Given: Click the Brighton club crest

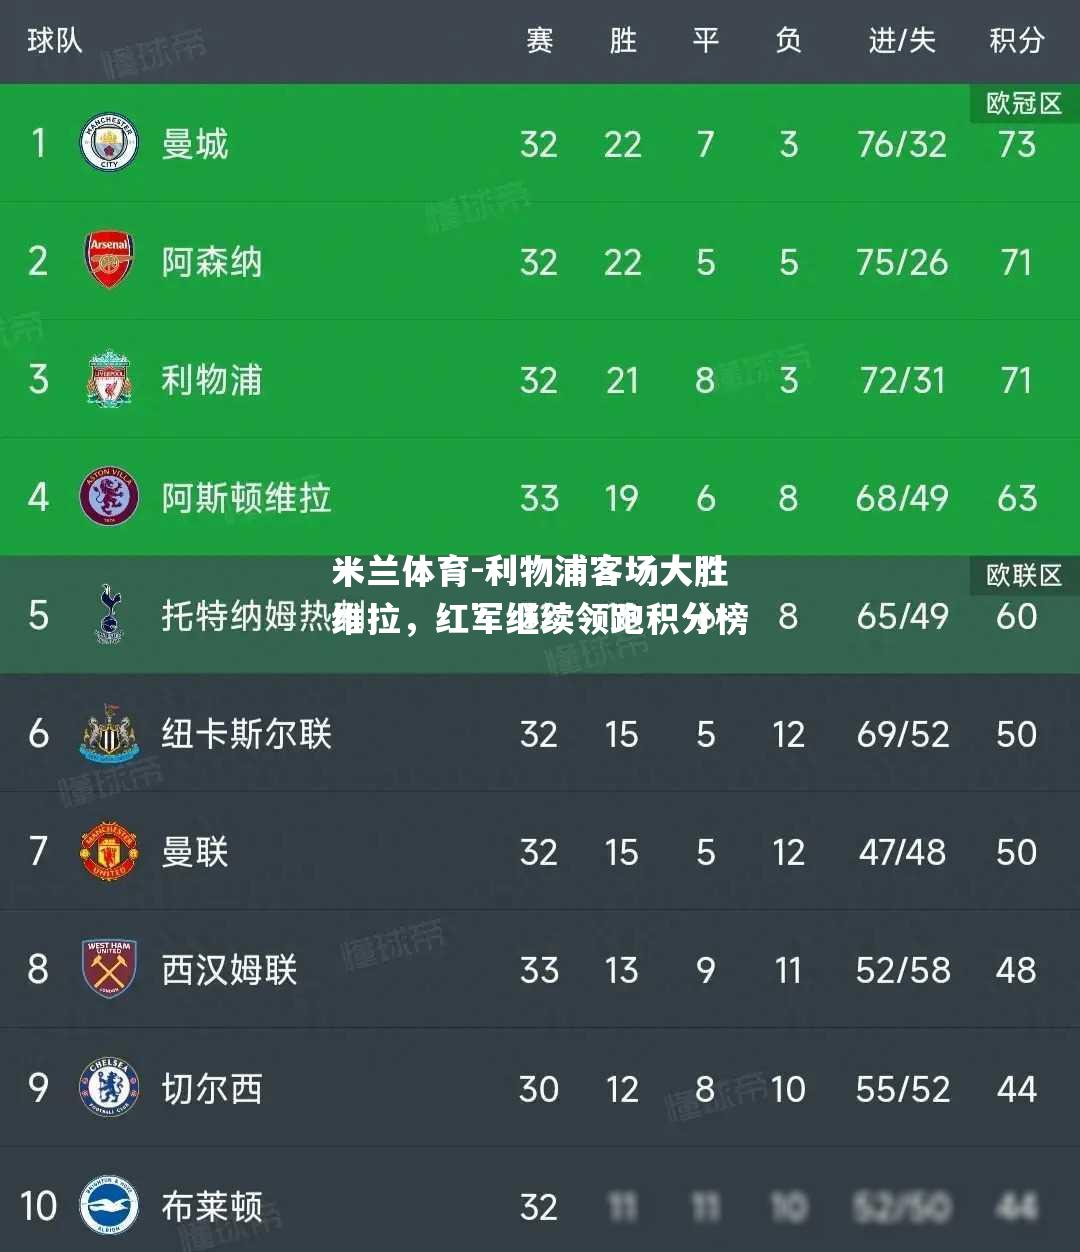Looking at the screenshot, I should (x=108, y=1205).
